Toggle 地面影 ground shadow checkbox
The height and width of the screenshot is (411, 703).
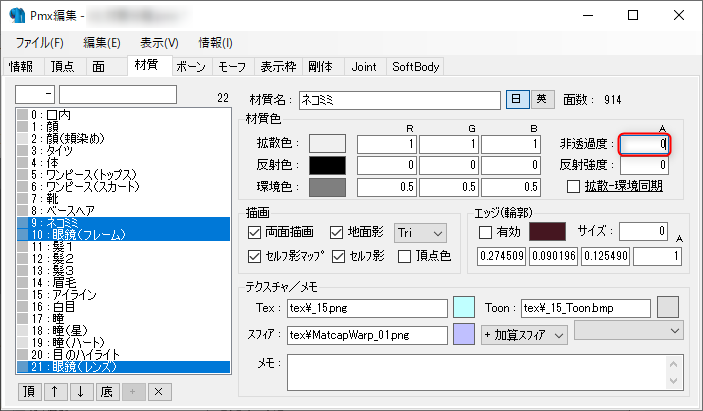pyautogui.click(x=336, y=232)
